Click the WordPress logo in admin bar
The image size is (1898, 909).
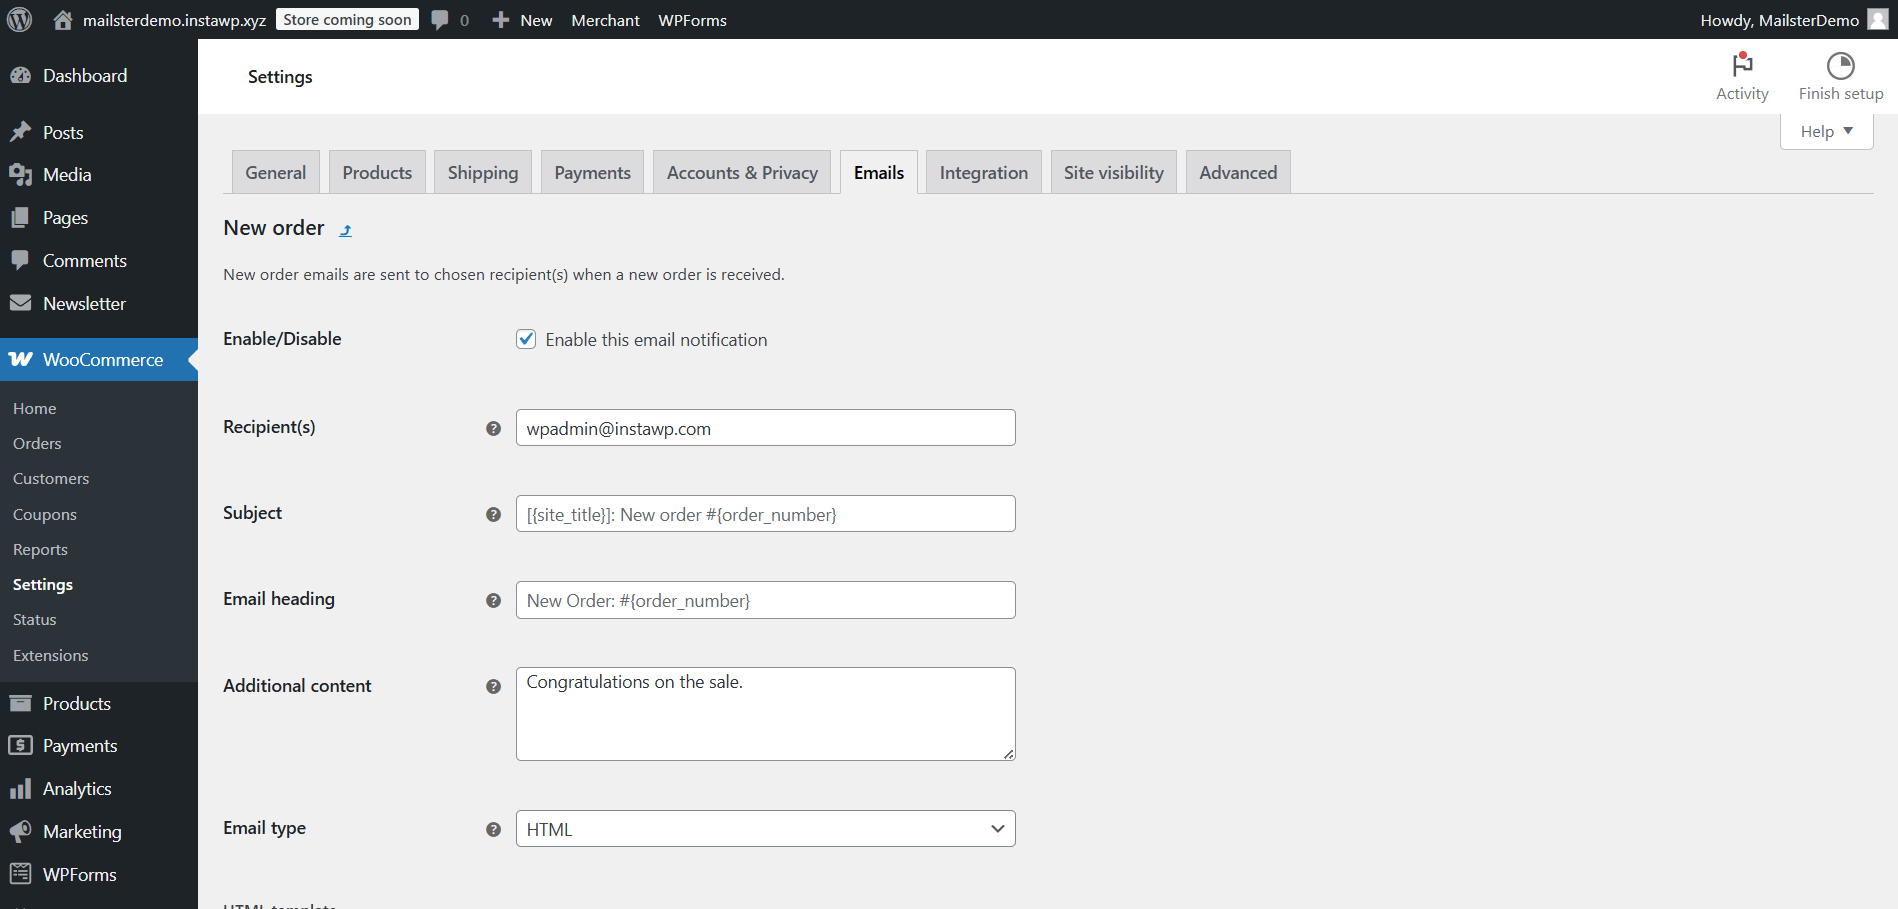click(x=19, y=18)
